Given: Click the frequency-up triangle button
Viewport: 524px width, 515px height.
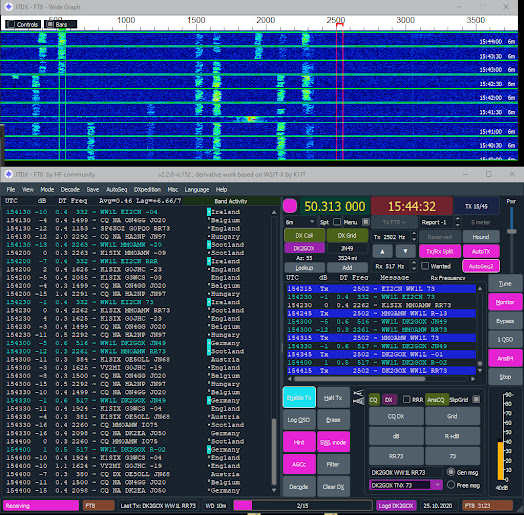Looking at the screenshot, I should coord(382,251).
